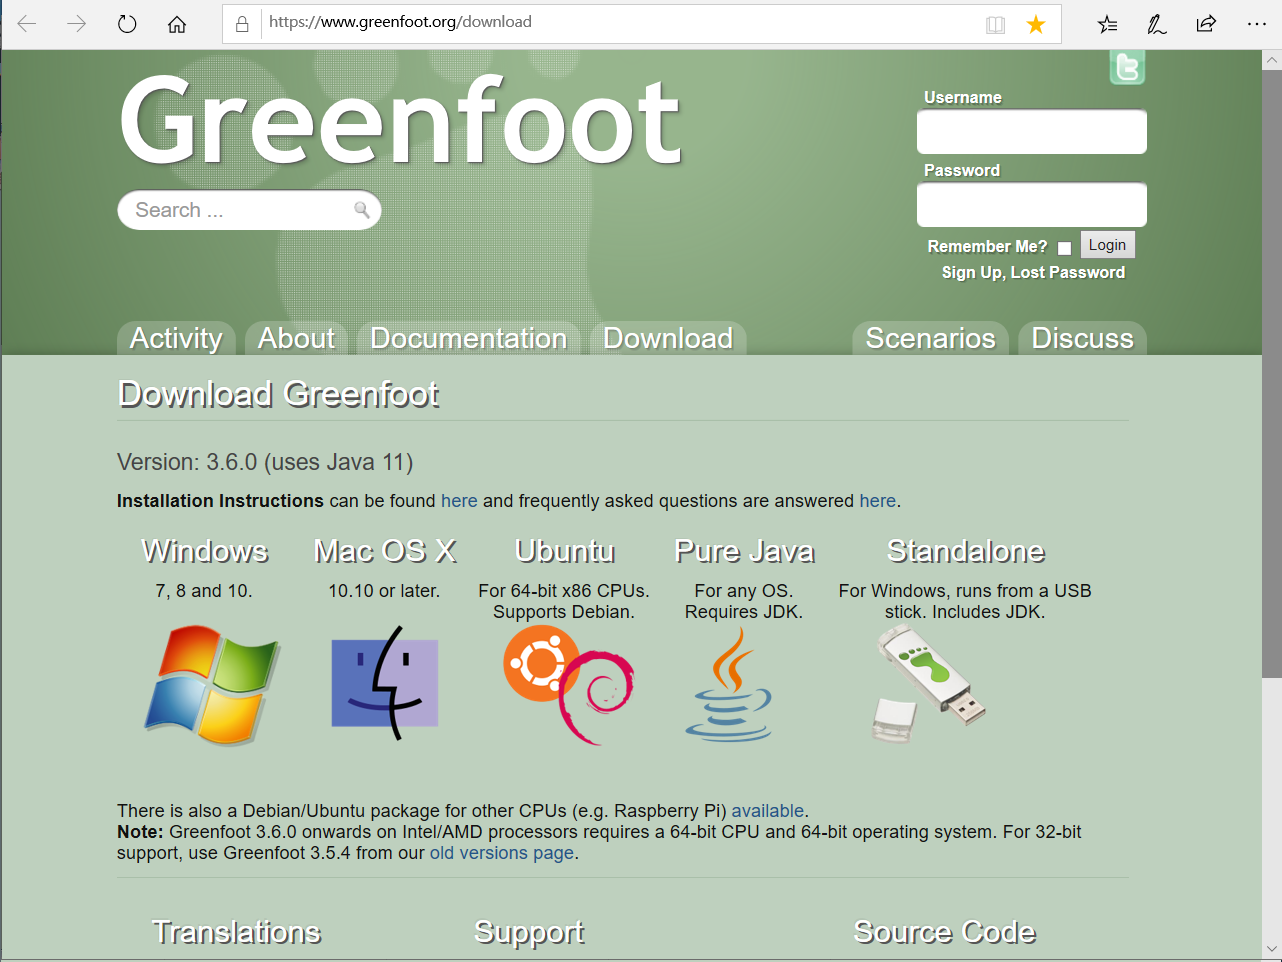Click inside the Username input field
The image size is (1282, 962).
tap(1031, 131)
